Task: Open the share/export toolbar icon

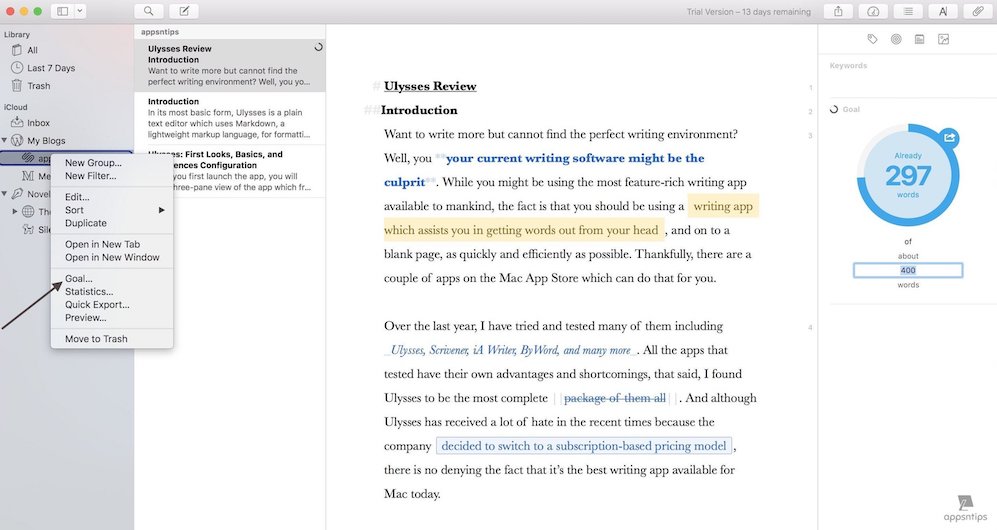Action: (x=837, y=11)
